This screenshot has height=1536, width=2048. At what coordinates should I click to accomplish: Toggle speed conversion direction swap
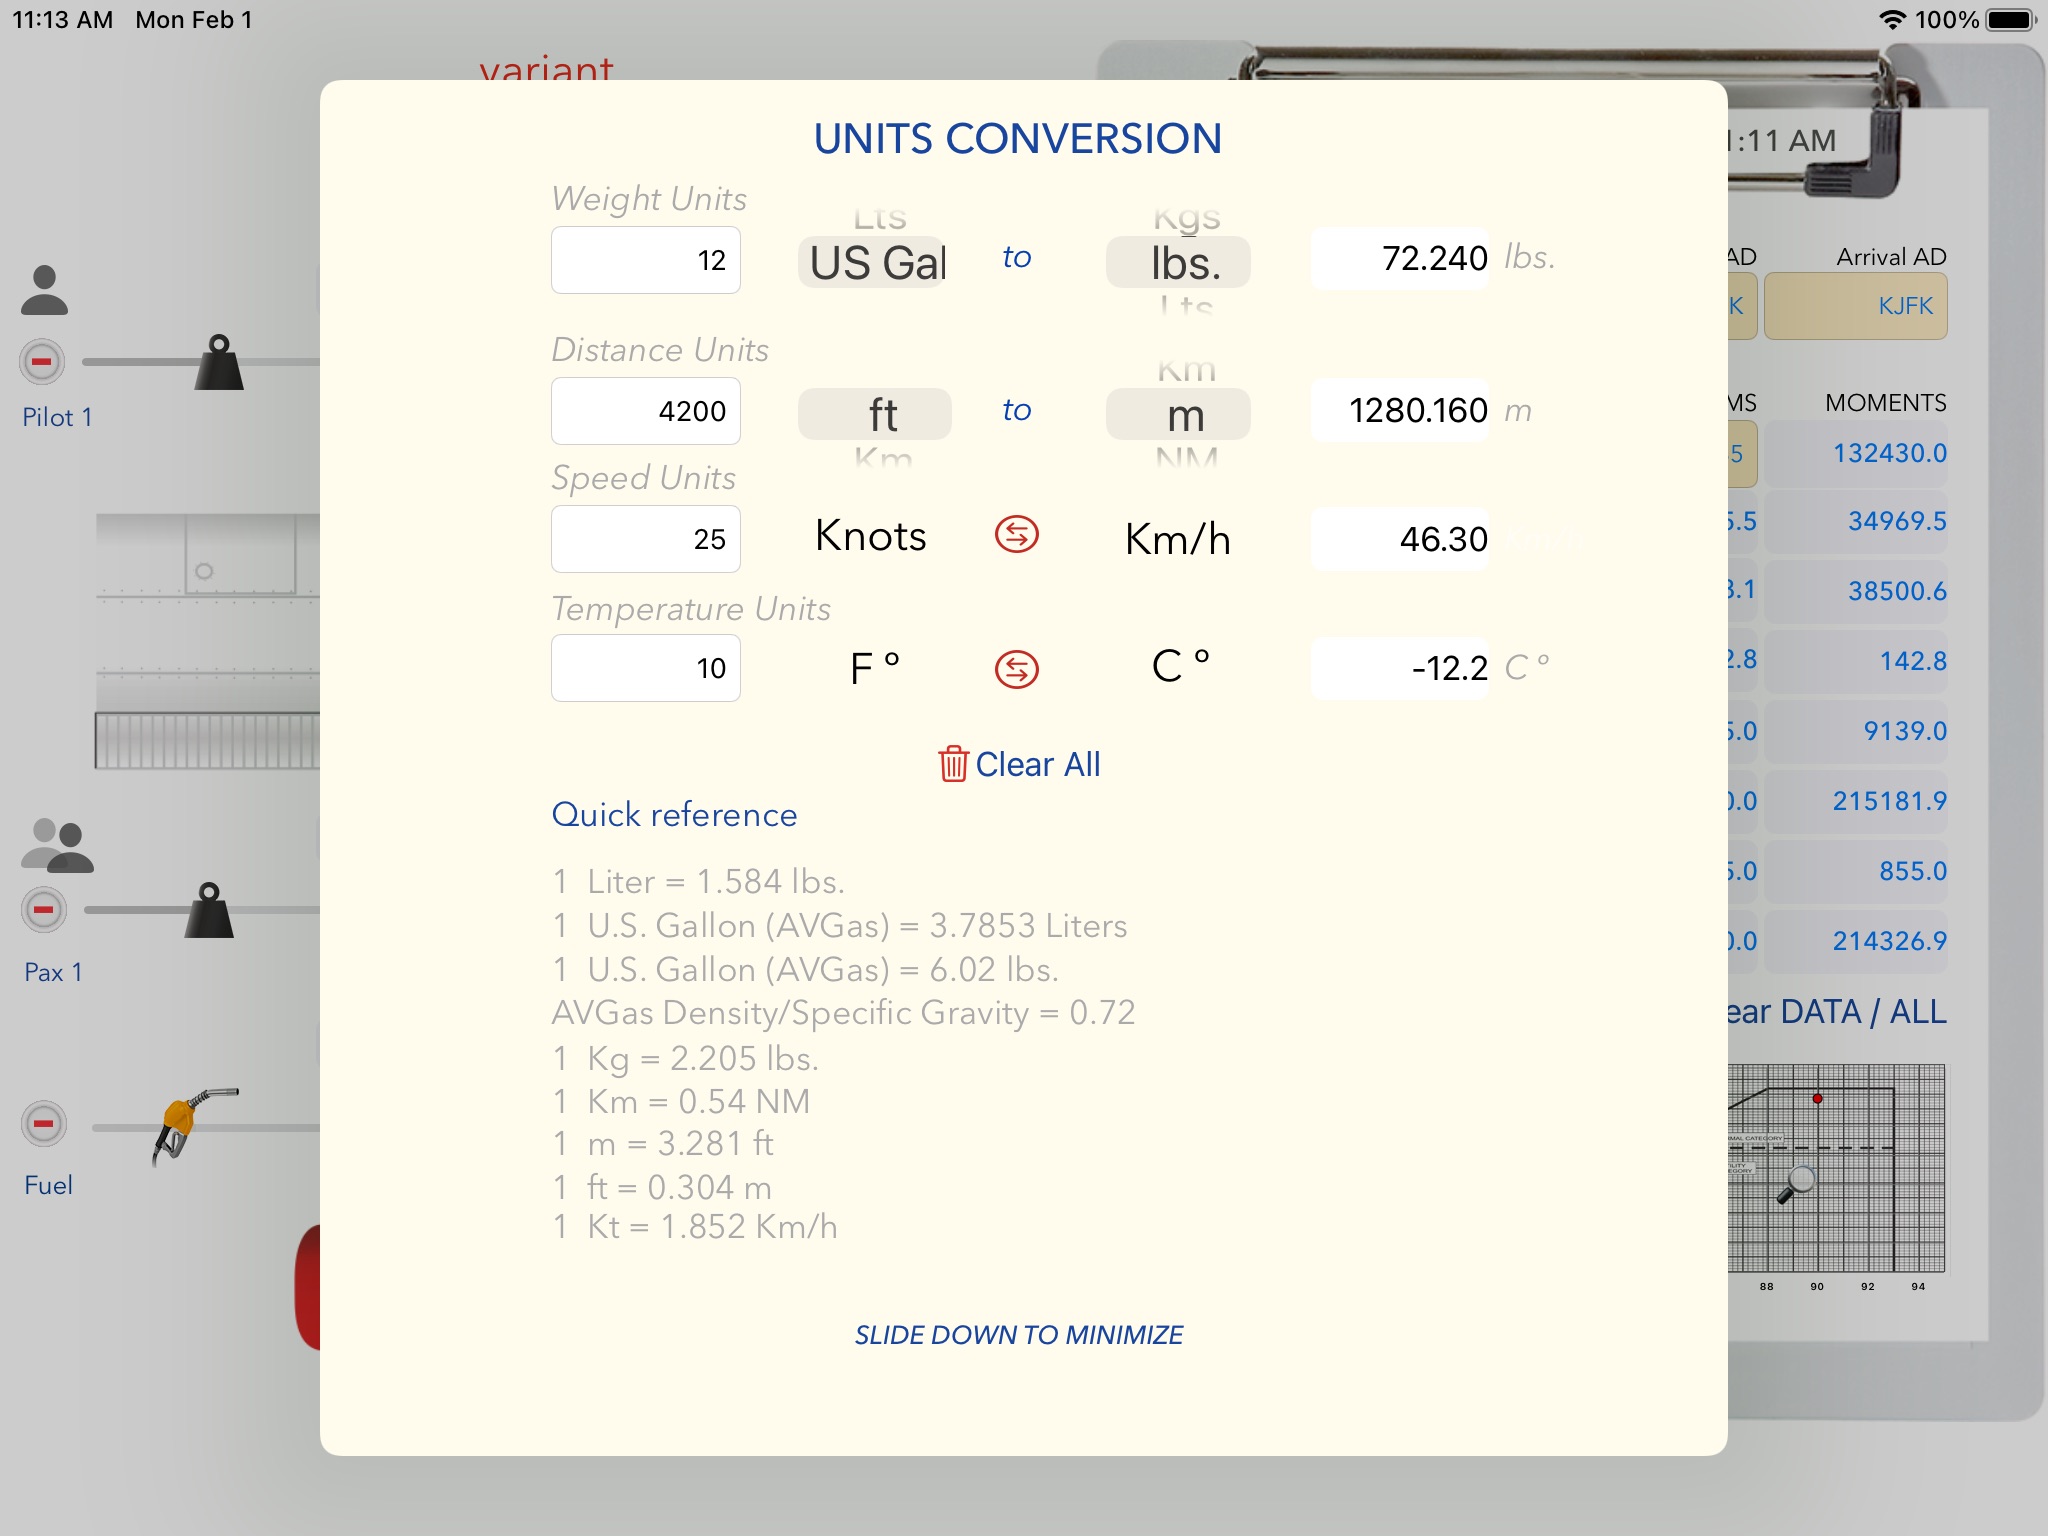point(1014,537)
